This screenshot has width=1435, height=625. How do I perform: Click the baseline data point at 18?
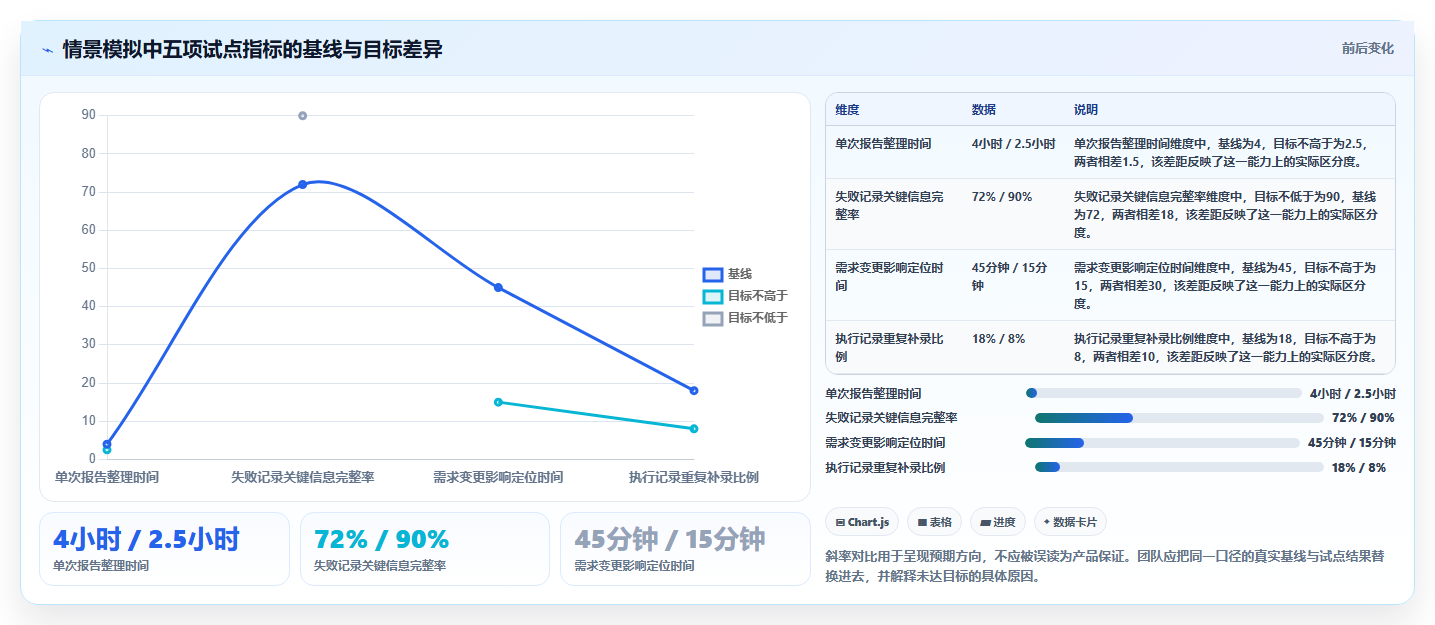click(x=694, y=390)
